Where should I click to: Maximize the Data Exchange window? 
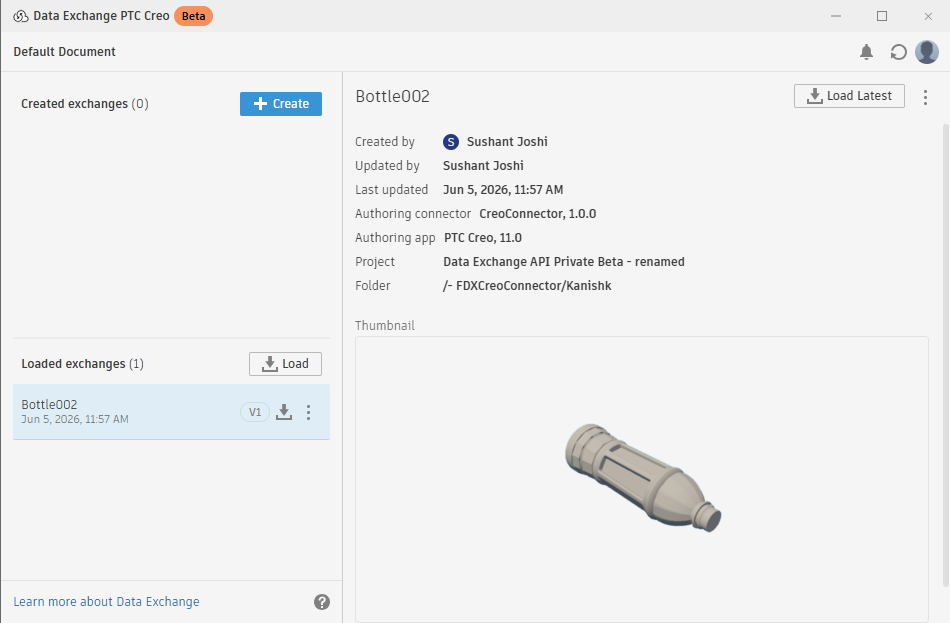point(882,16)
